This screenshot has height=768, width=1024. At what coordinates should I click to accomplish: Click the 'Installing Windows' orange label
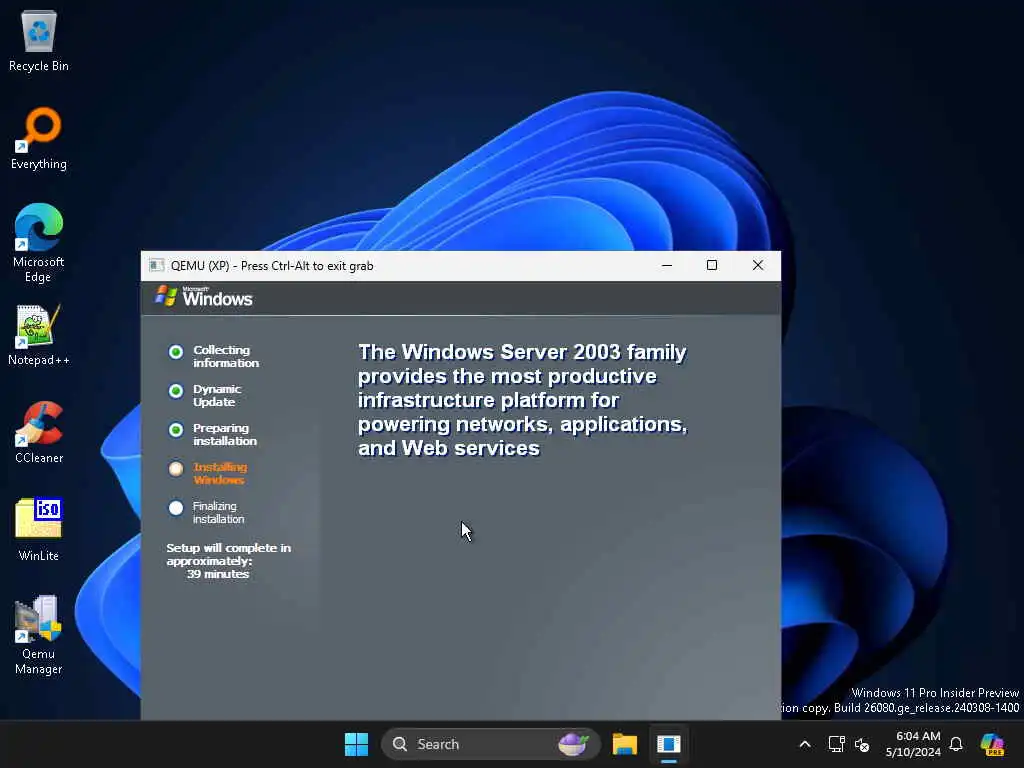219,473
